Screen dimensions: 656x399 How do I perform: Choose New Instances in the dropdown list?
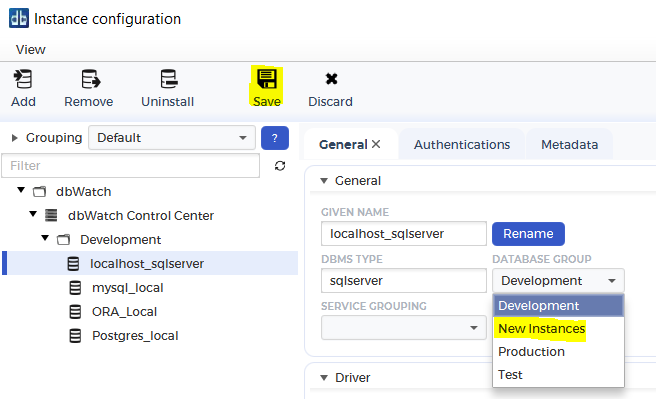[541, 329]
